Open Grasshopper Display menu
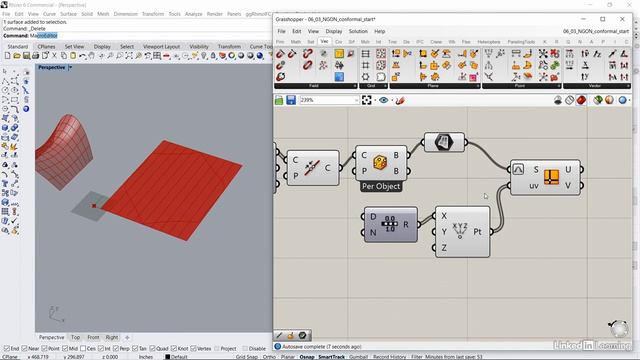The width and height of the screenshot is (640, 360). 333,31
